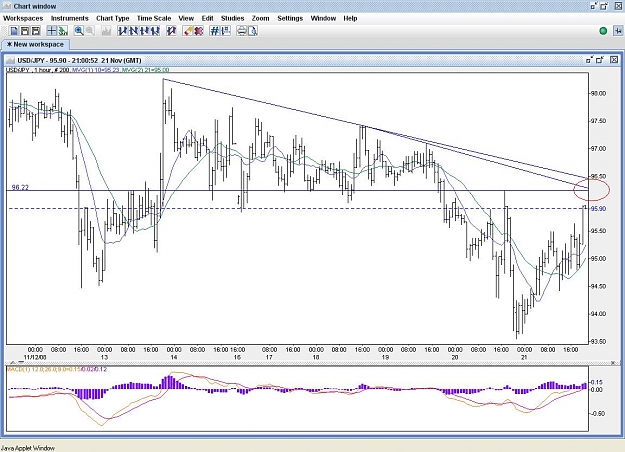Click the green figure icon beside crosshair
625x452 pixels.
[63, 31]
